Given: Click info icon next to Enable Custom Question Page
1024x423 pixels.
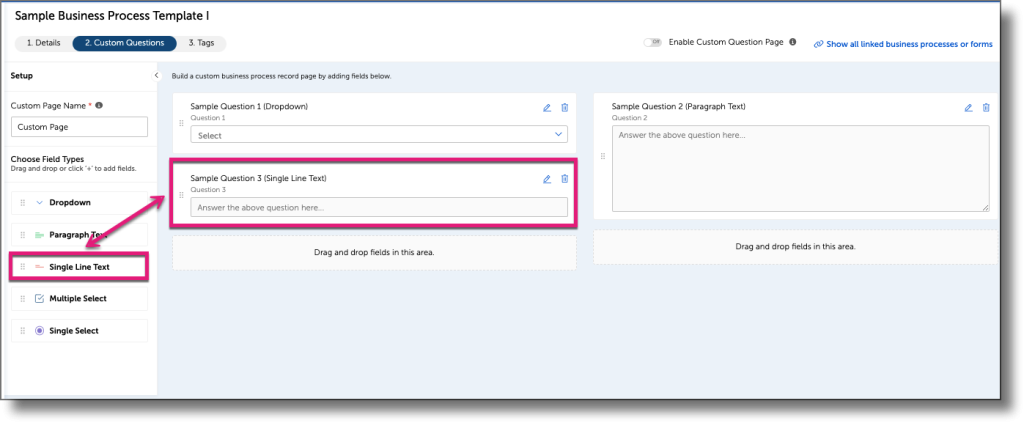Looking at the screenshot, I should click(793, 42).
